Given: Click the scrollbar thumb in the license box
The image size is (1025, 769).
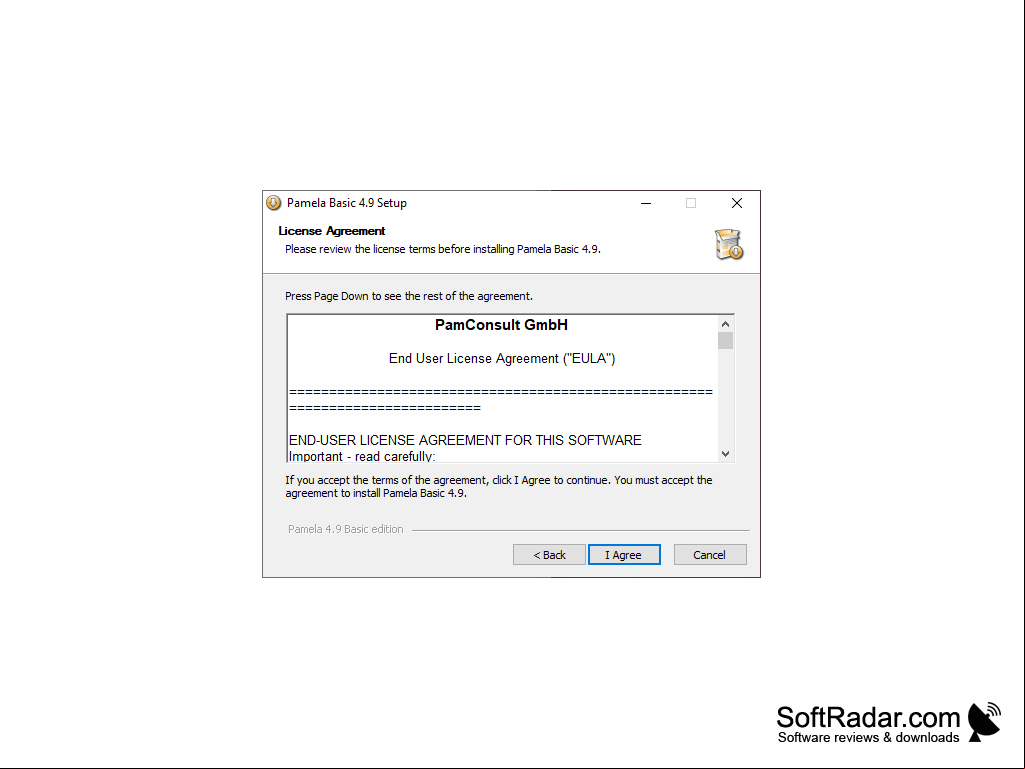Looking at the screenshot, I should point(725,341).
